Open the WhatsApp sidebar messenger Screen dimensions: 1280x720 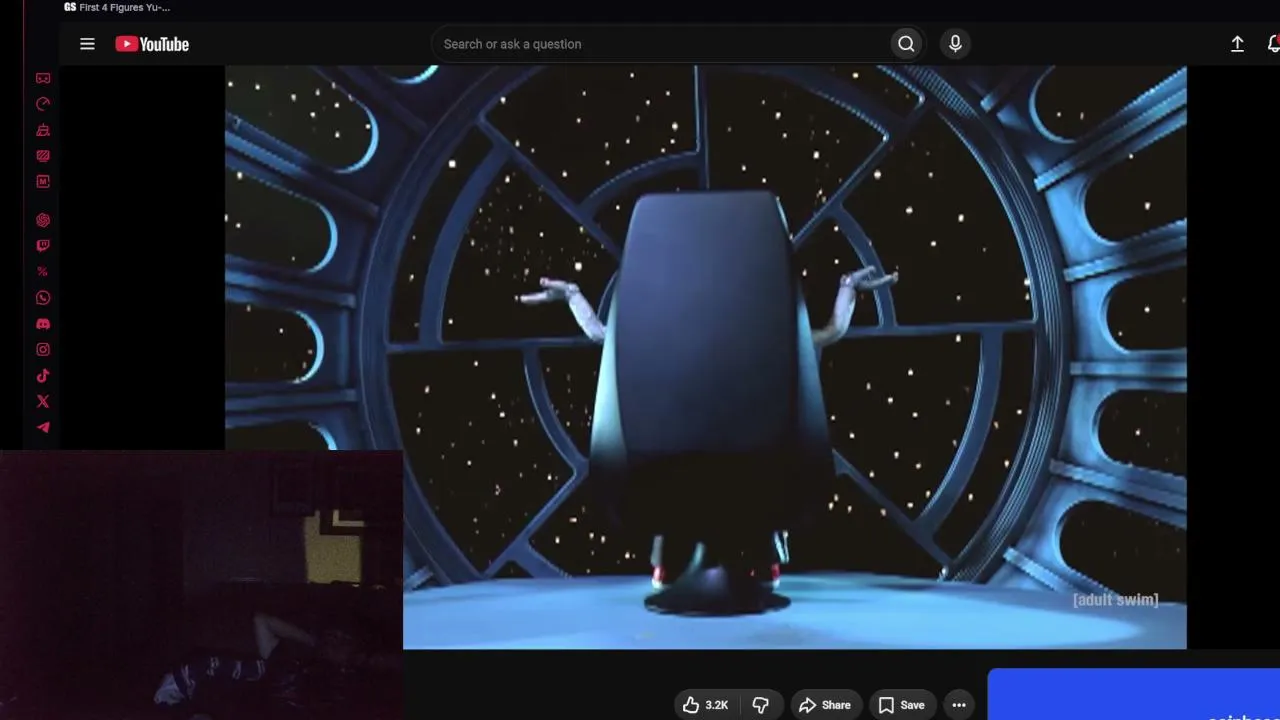click(43, 298)
